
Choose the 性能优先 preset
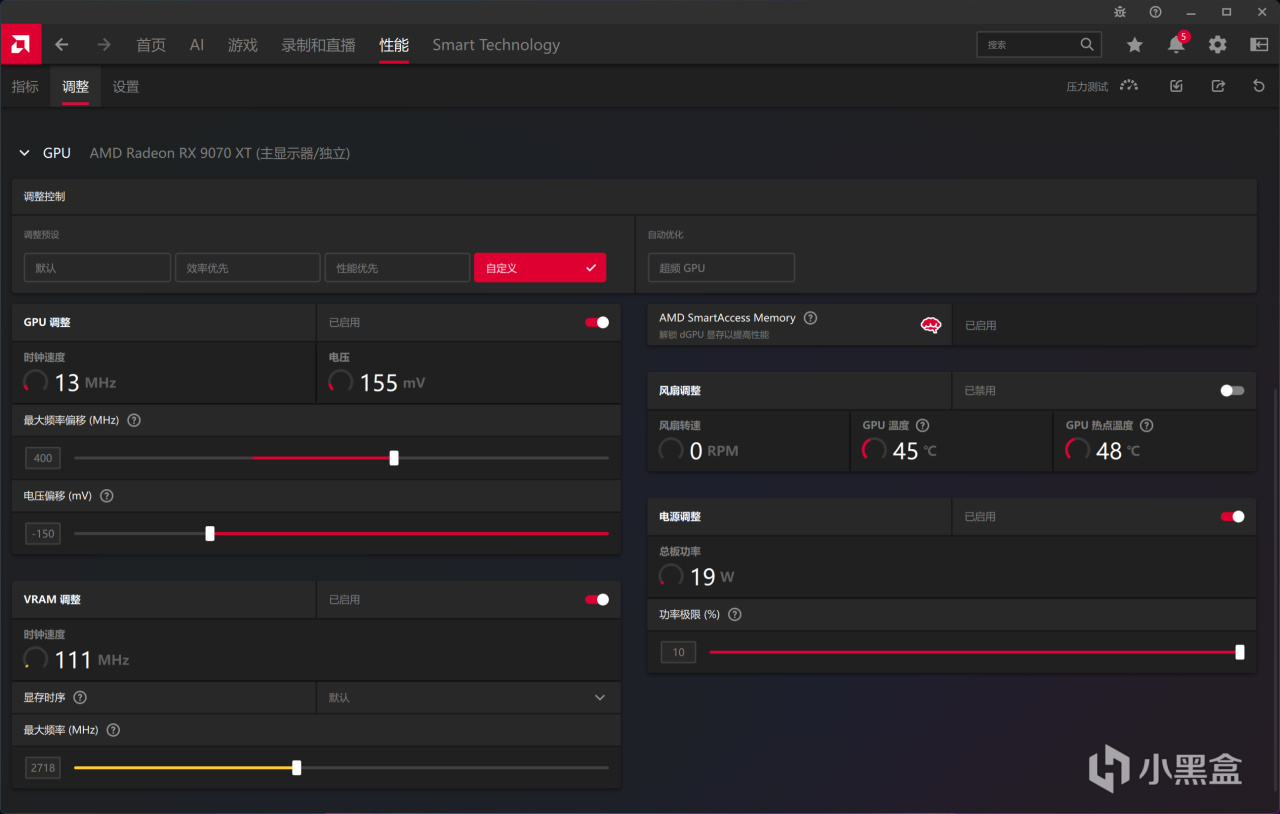point(397,268)
